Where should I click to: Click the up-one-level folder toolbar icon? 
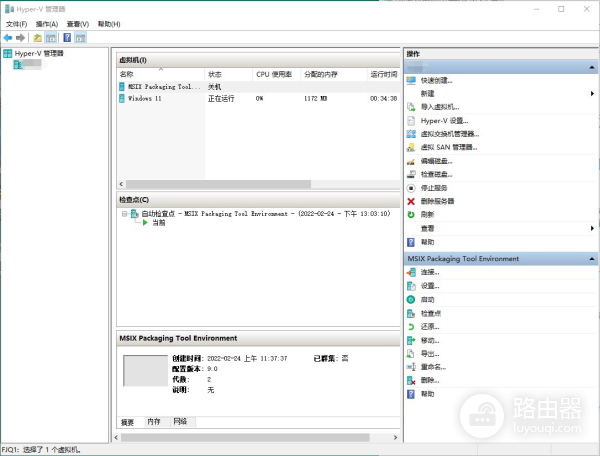click(38, 38)
